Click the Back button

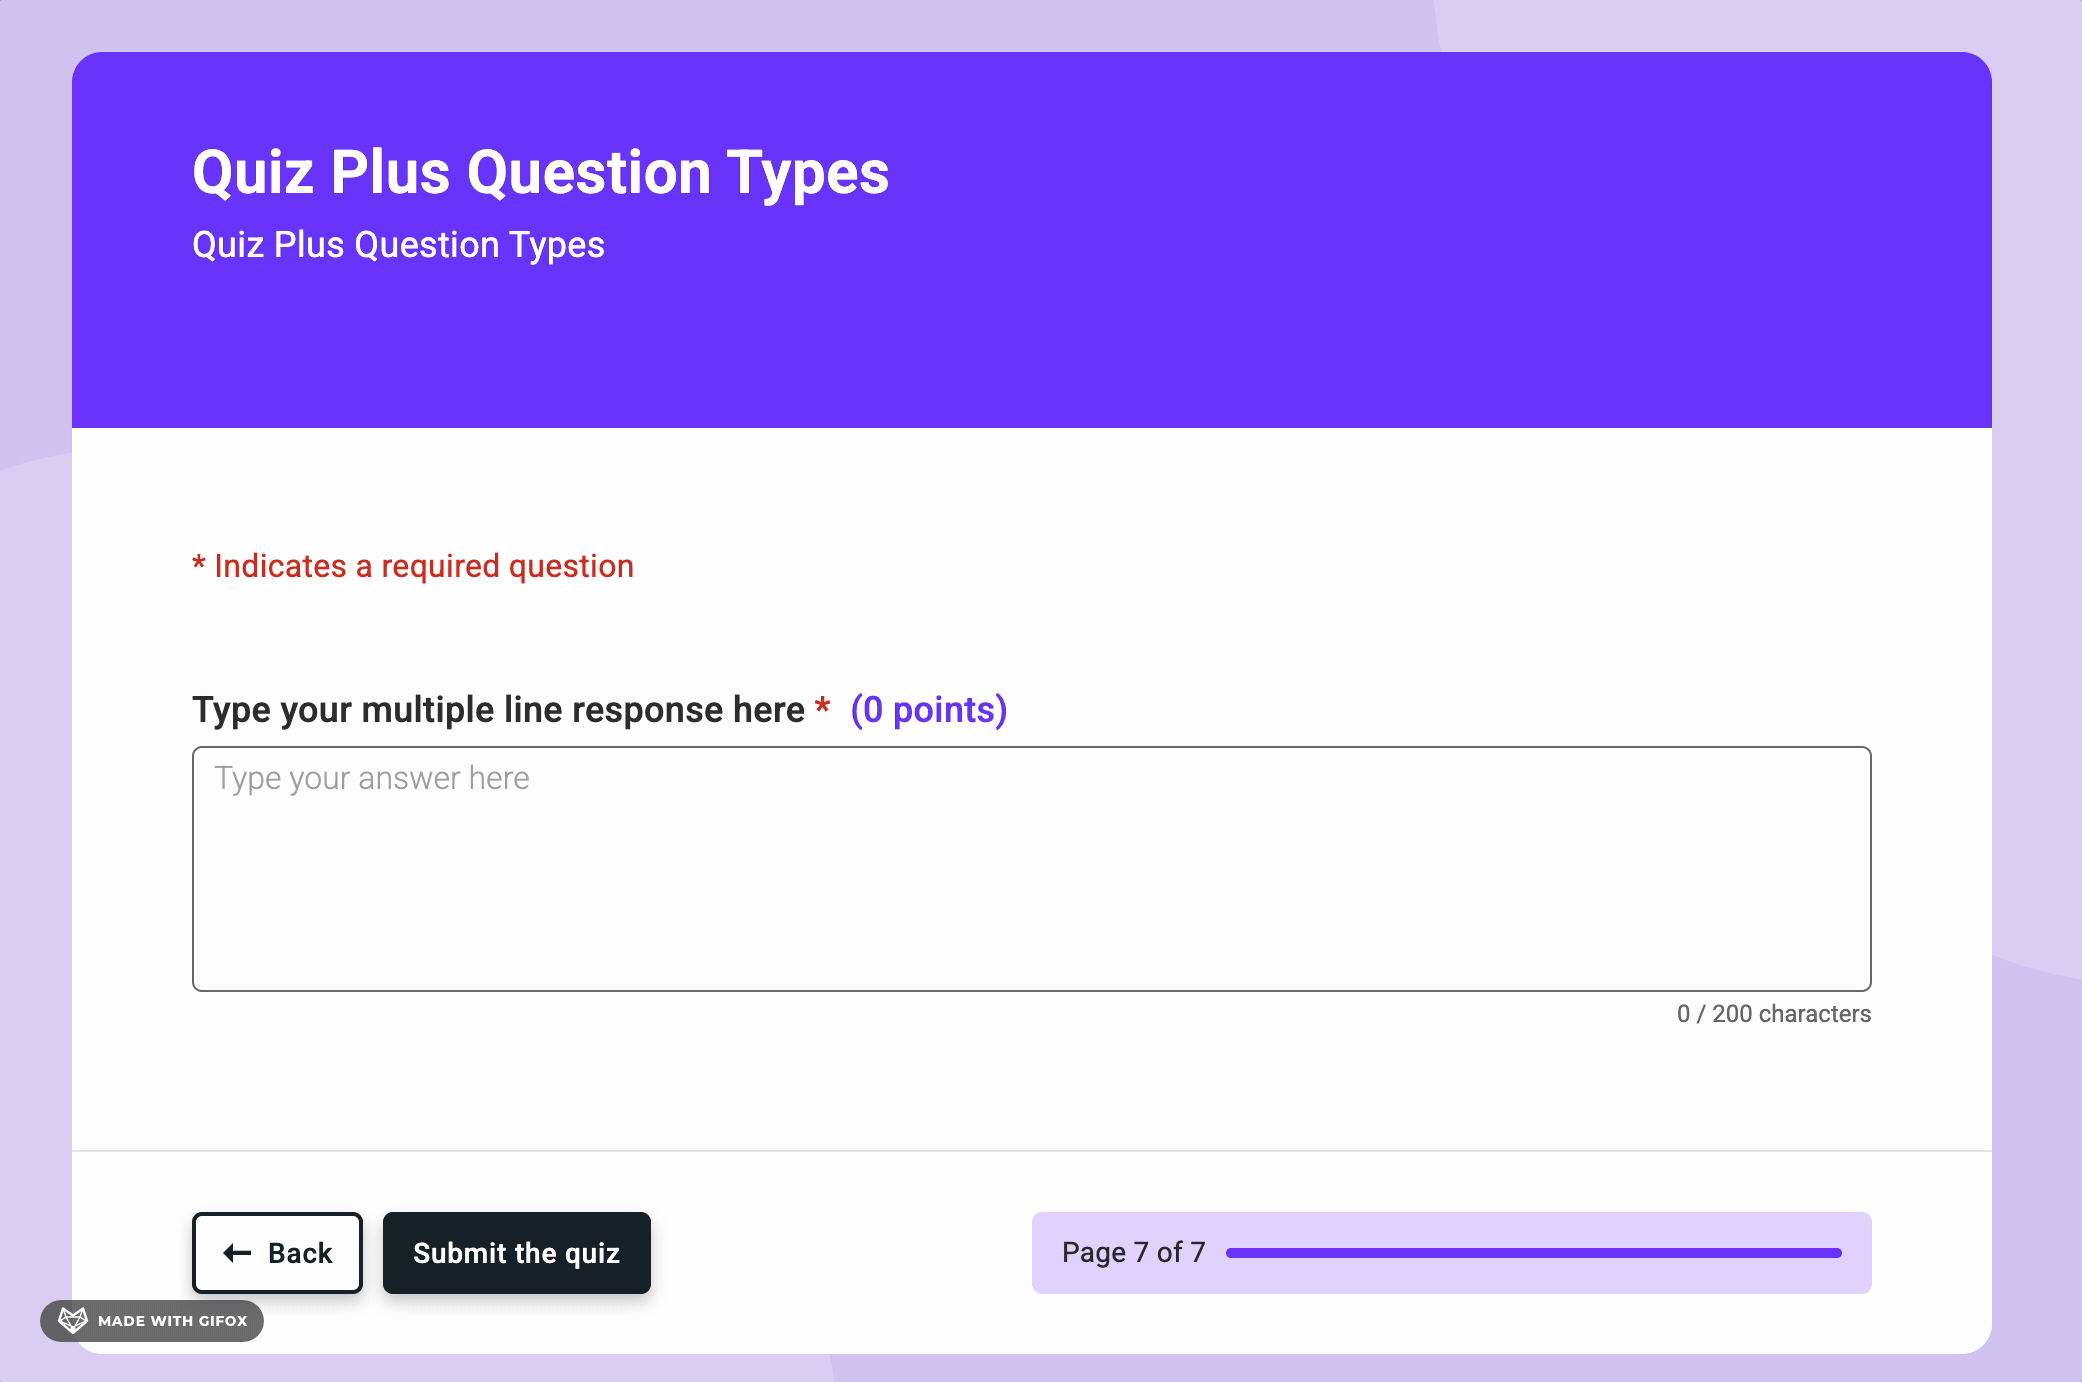pos(277,1253)
